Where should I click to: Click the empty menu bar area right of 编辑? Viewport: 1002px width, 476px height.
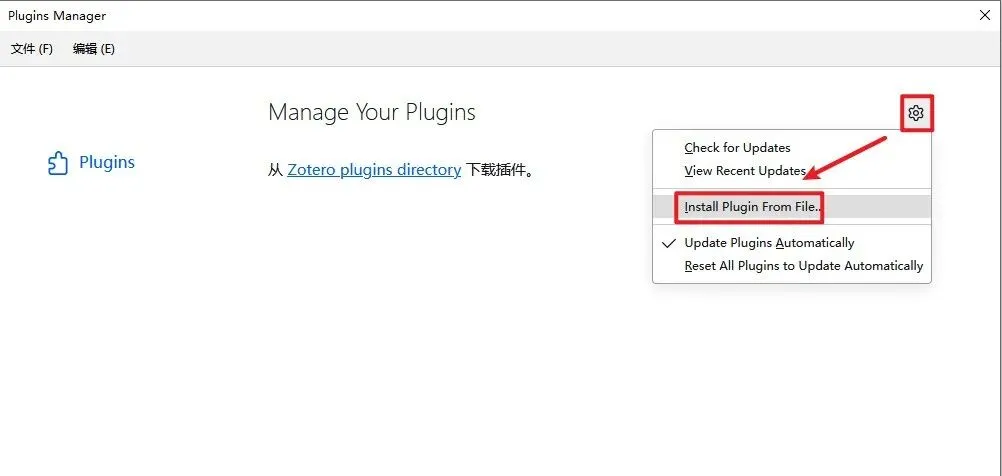(500, 49)
